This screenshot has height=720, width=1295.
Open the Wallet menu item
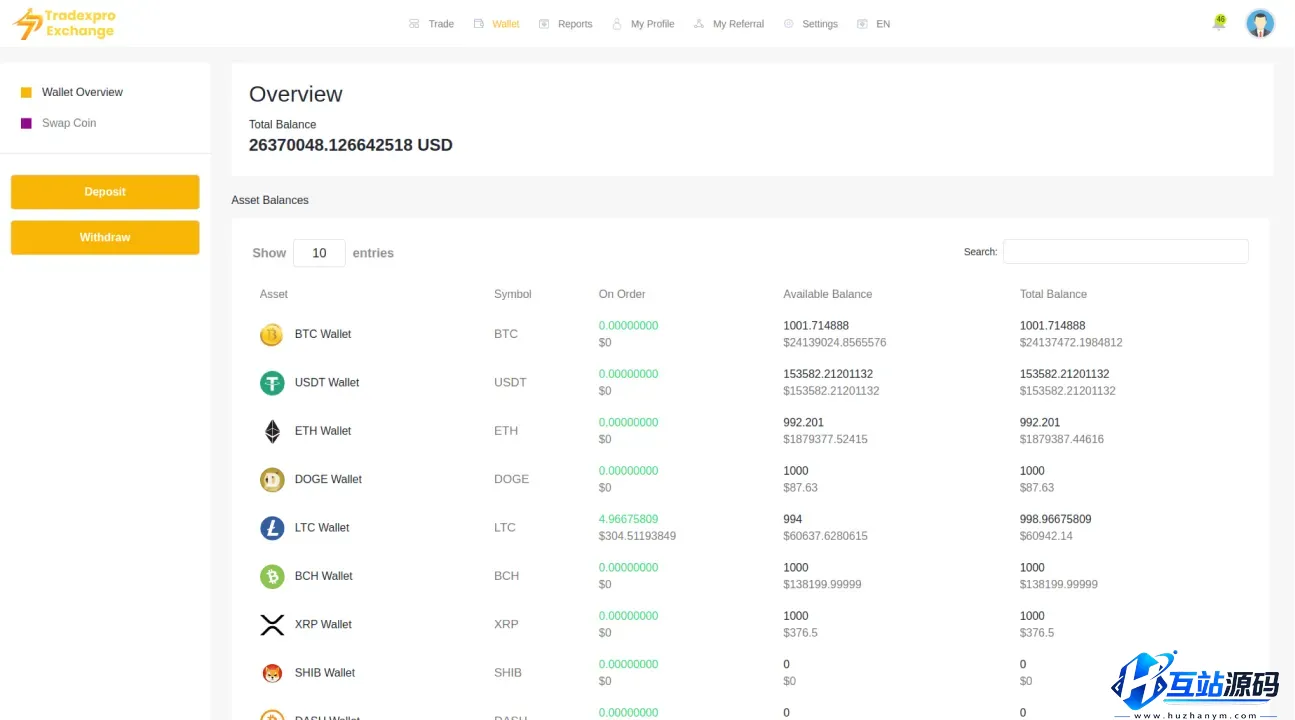pyautogui.click(x=506, y=24)
